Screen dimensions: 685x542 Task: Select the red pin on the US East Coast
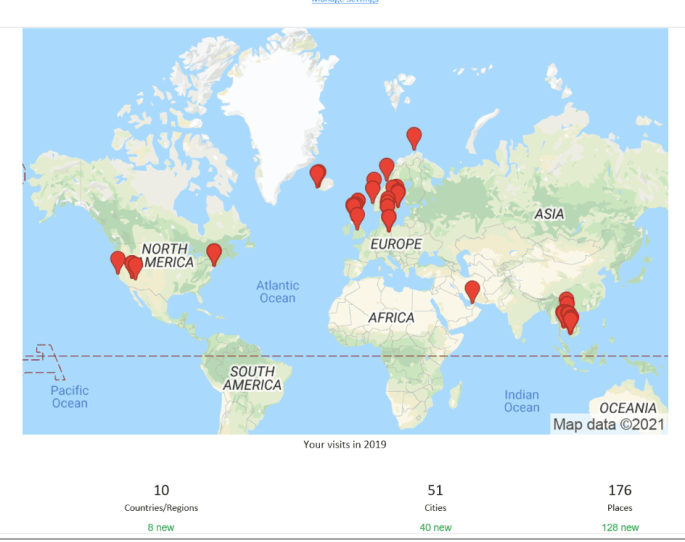coord(213,253)
